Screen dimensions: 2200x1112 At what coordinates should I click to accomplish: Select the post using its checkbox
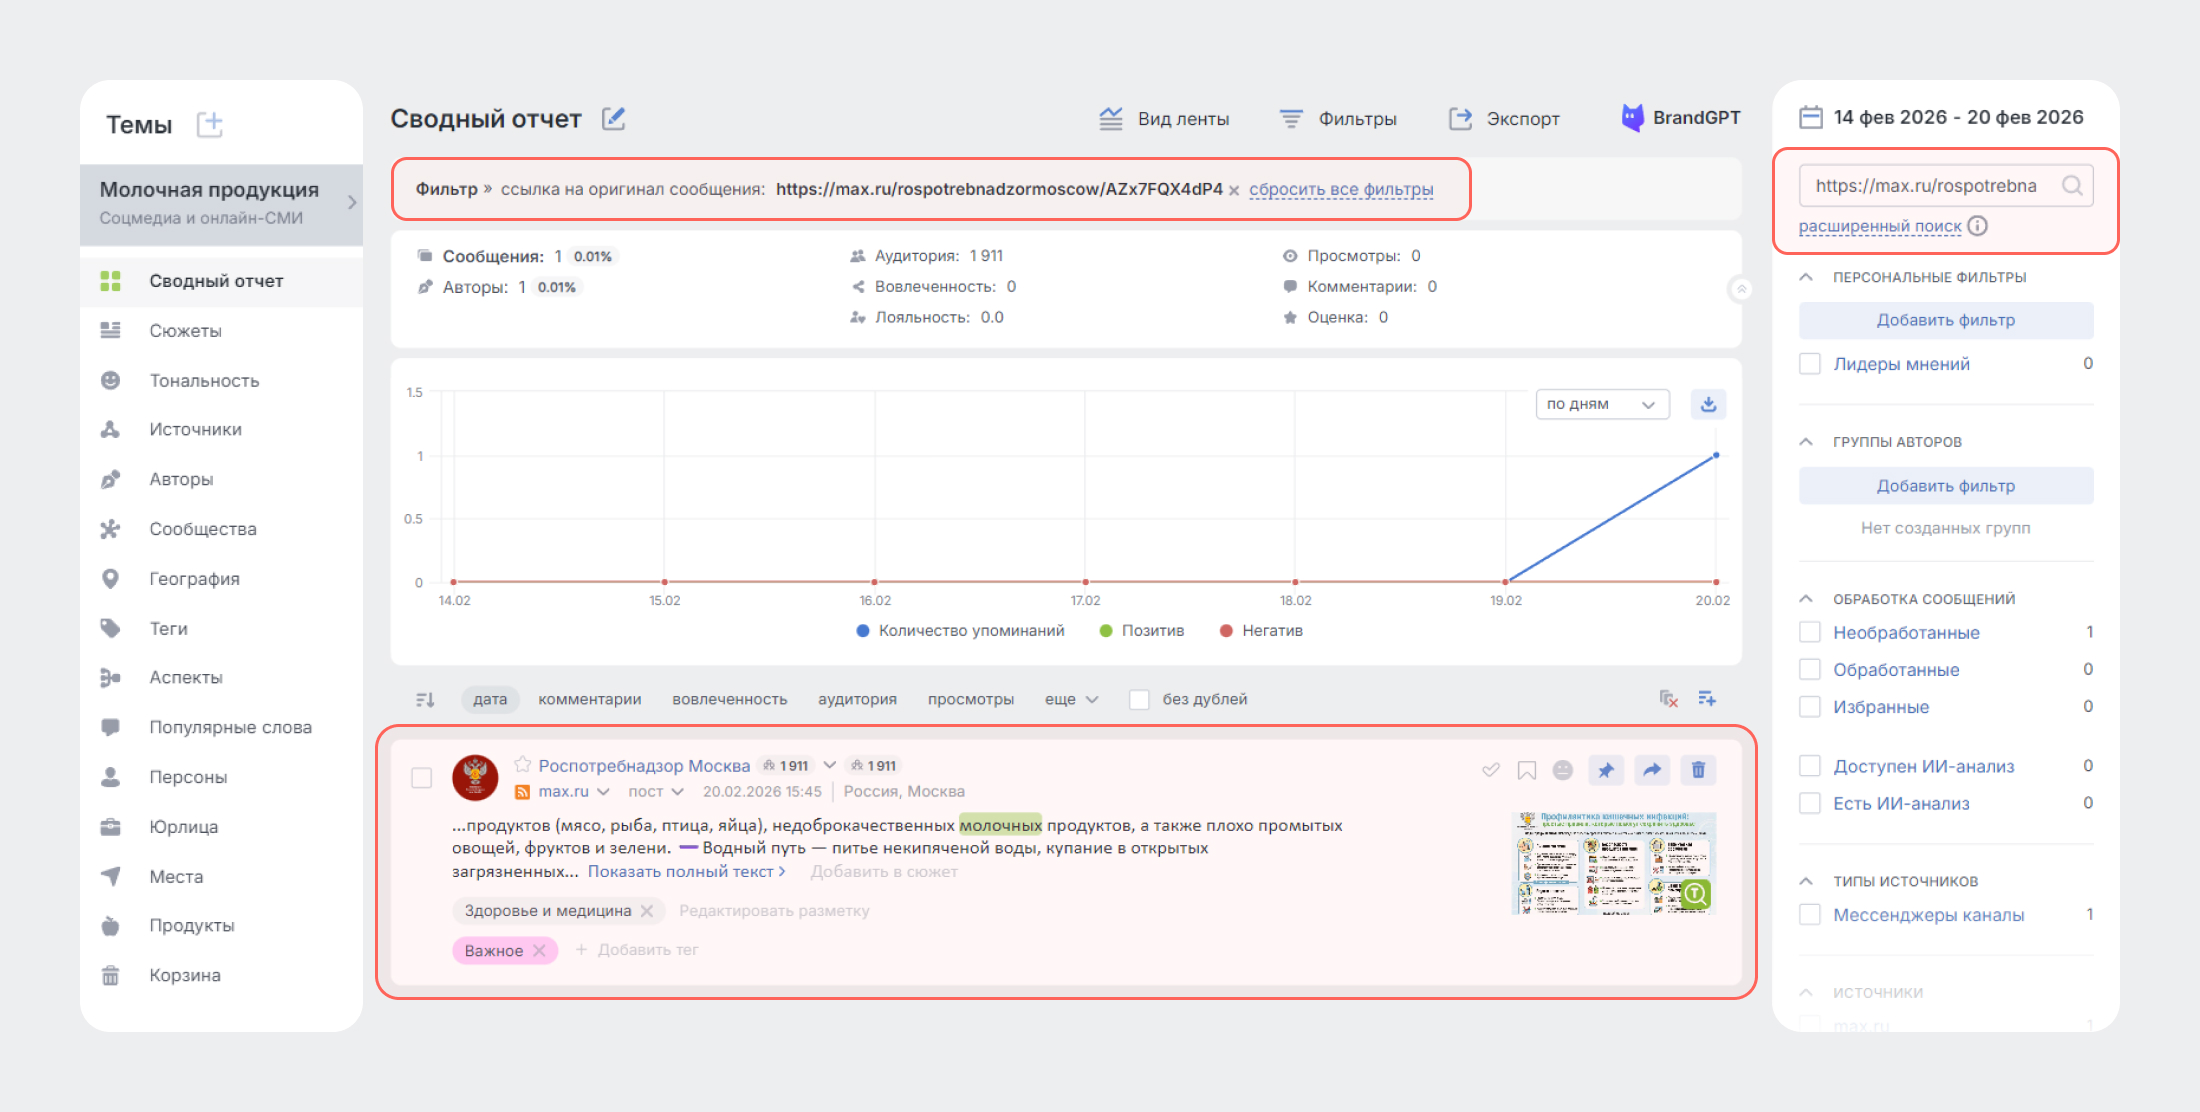421,778
